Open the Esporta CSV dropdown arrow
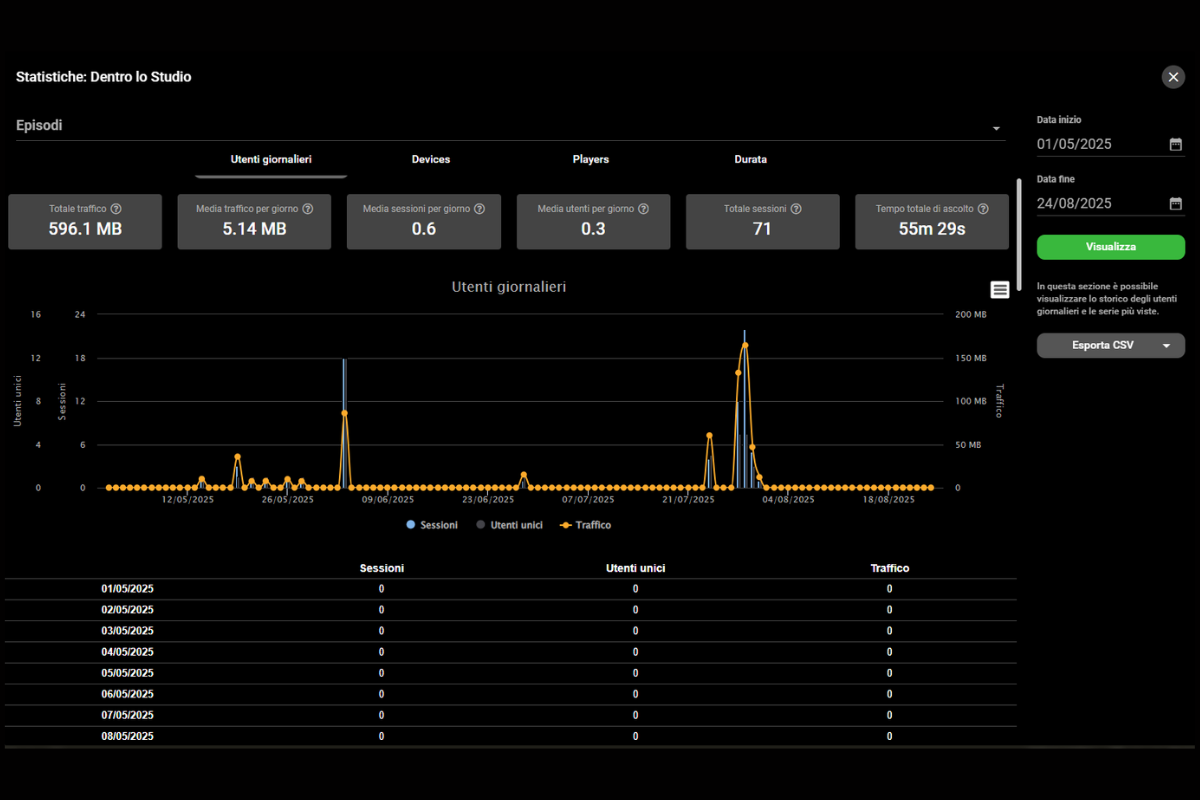Viewport: 1200px width, 800px height. point(1167,346)
